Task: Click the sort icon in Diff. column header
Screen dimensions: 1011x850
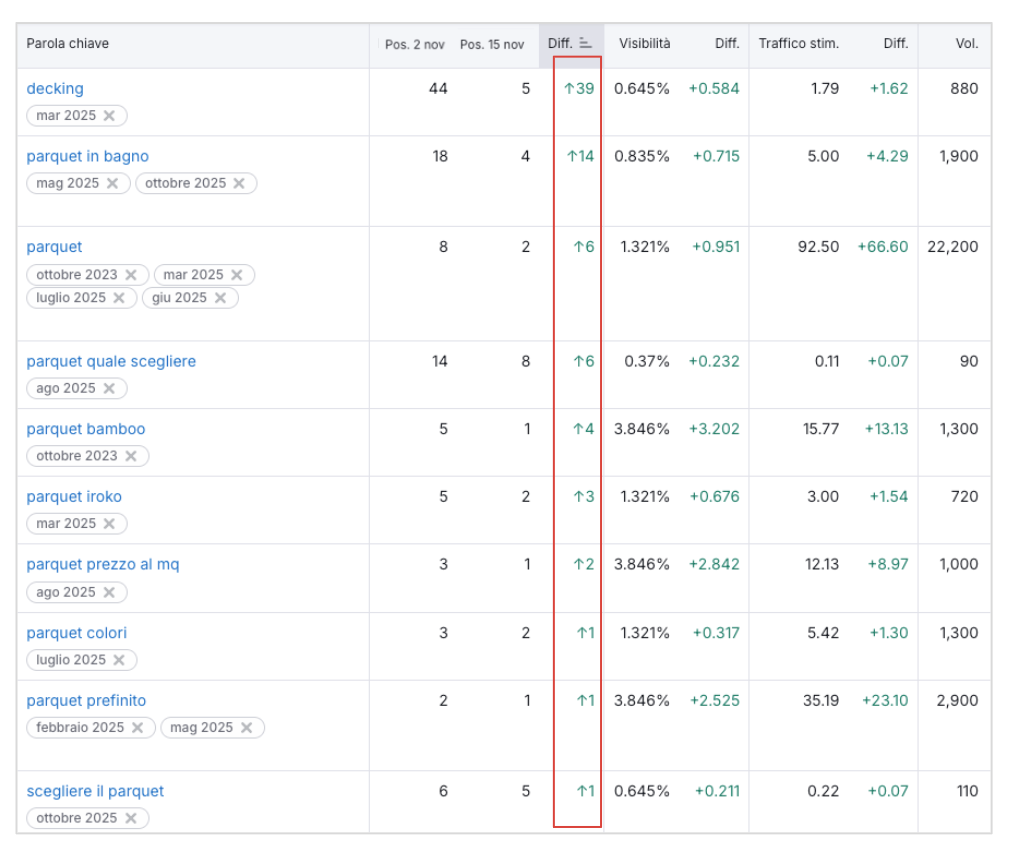Action: 586,44
